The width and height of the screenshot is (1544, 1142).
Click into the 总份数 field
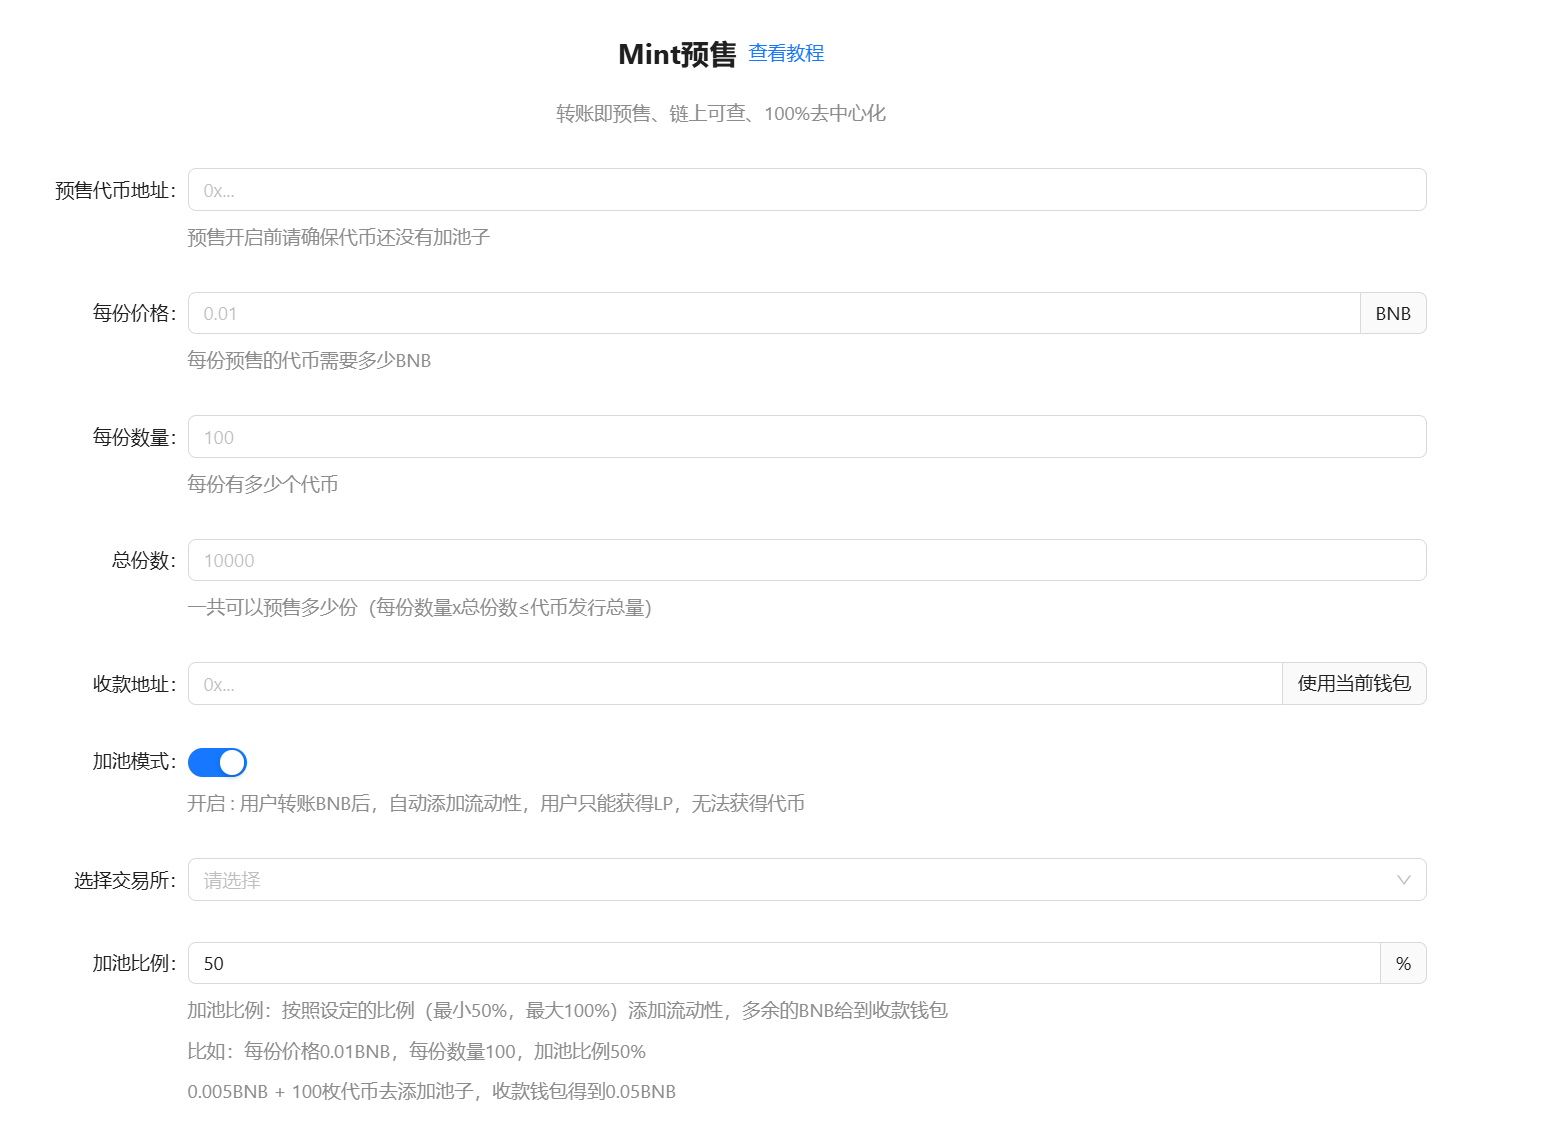click(806, 561)
